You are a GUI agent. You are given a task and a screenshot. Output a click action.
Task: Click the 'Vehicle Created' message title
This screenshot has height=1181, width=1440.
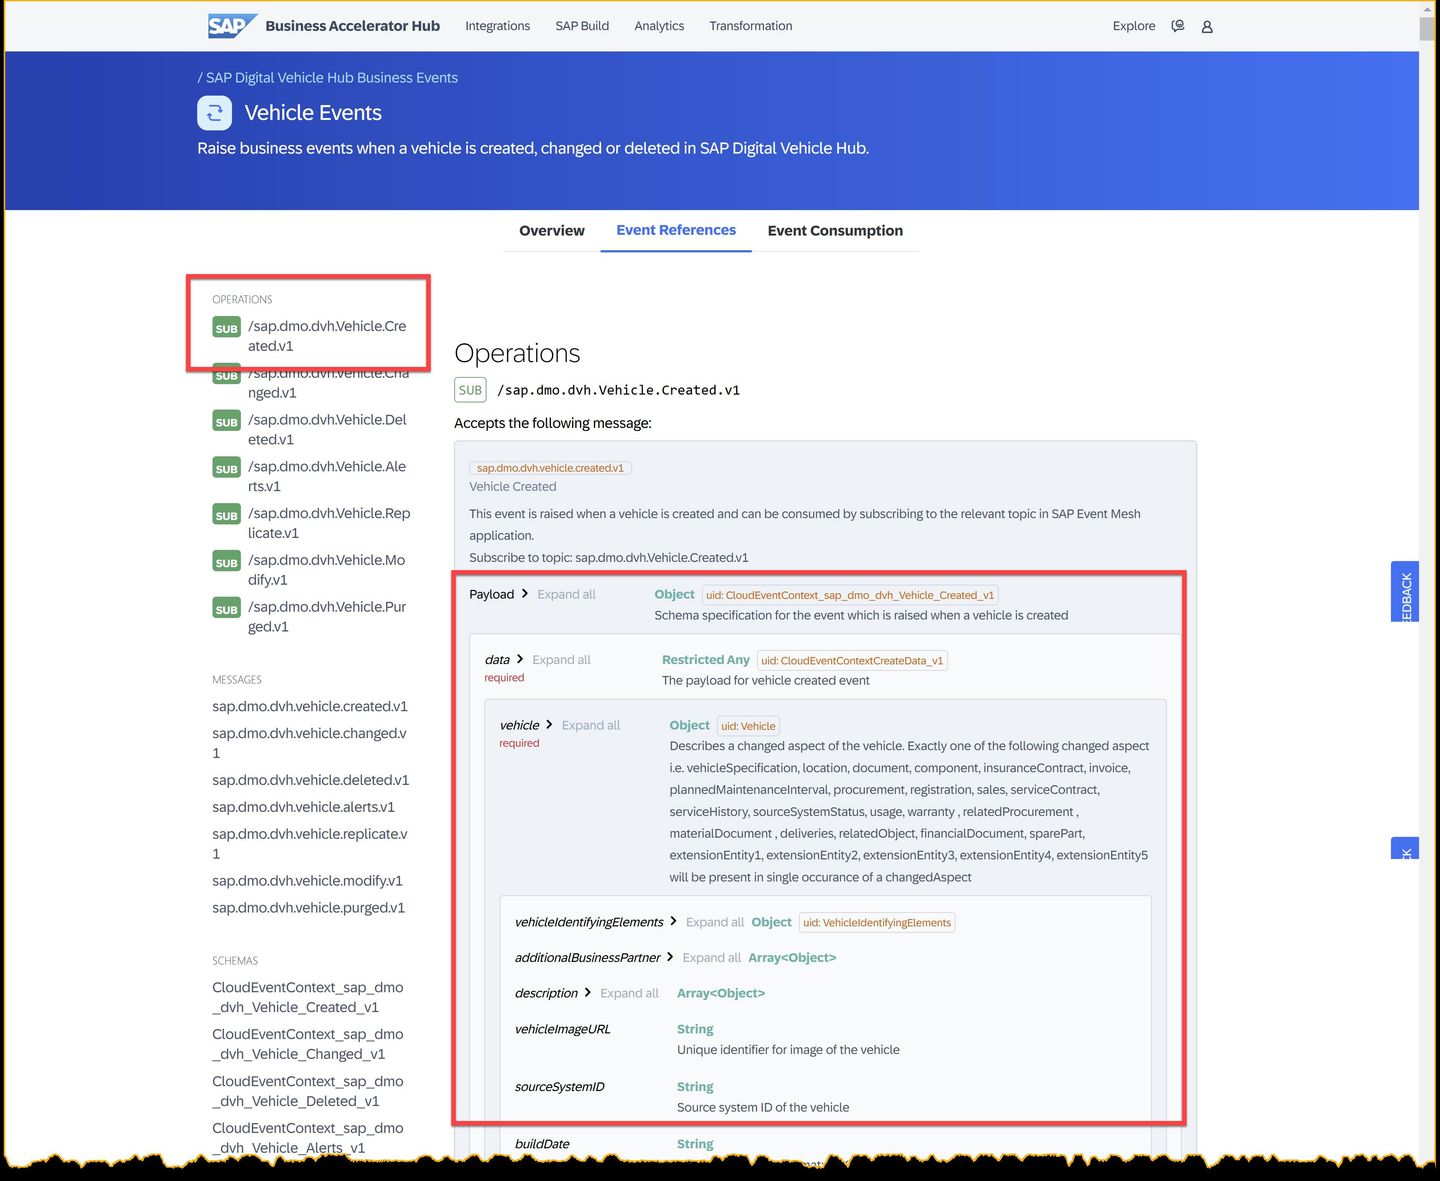tap(513, 487)
